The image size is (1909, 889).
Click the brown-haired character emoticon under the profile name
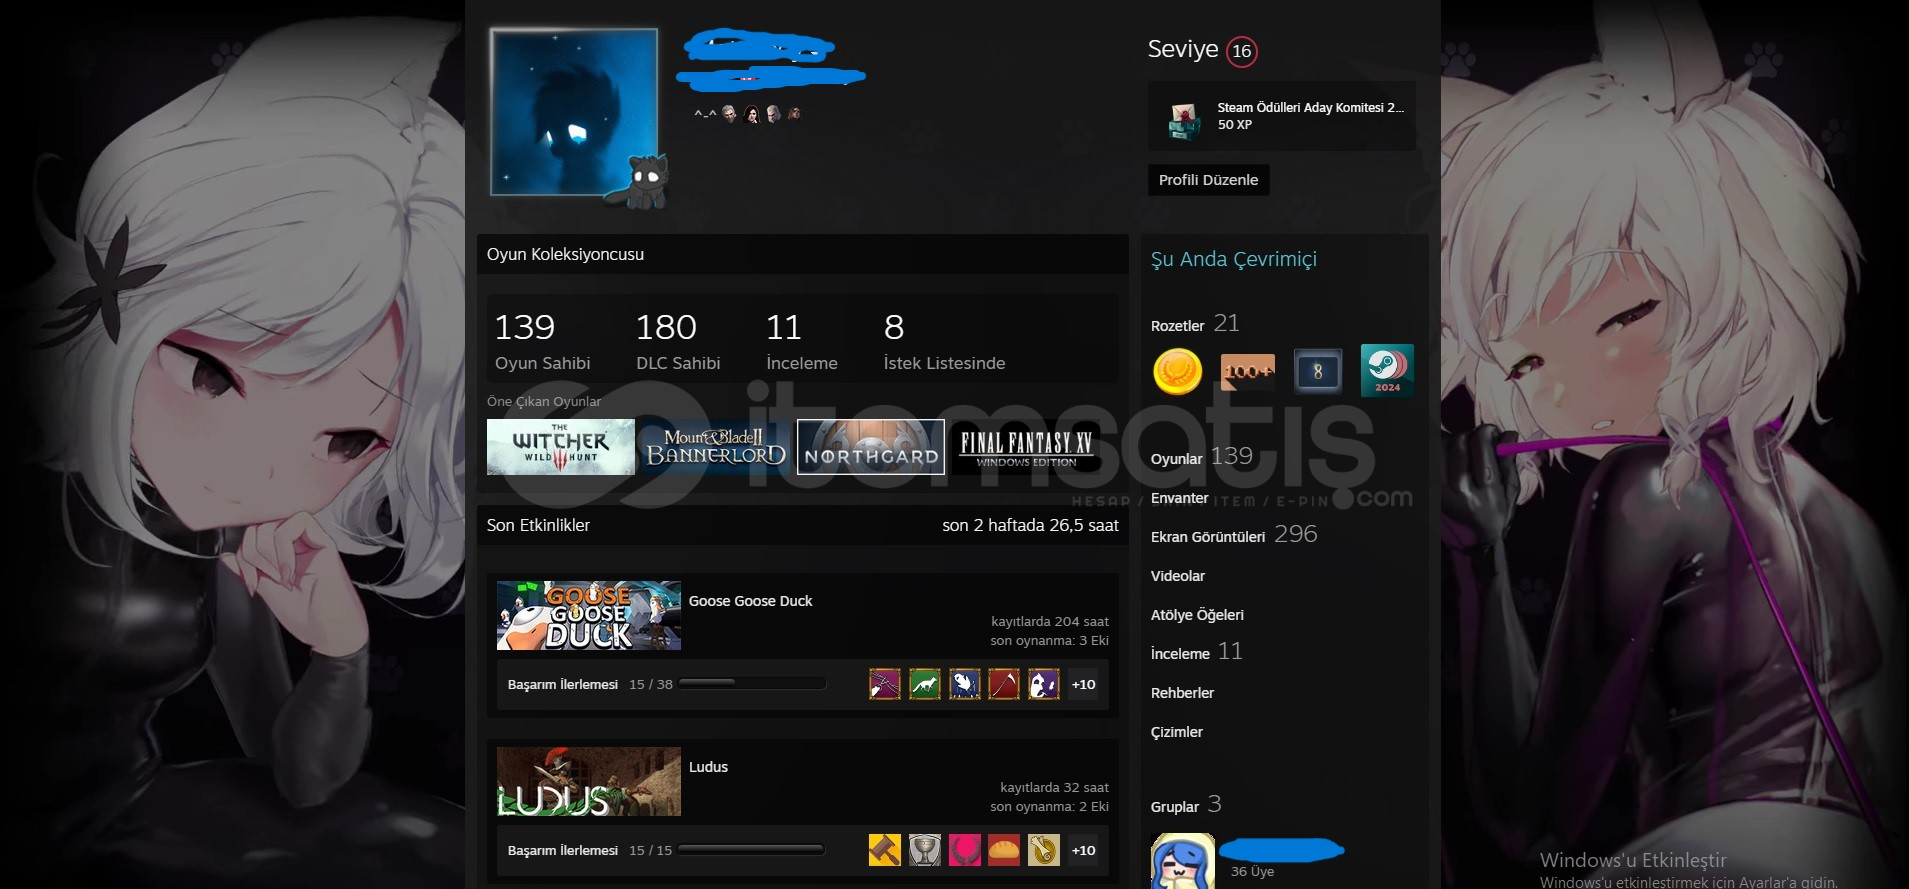pyautogui.click(x=794, y=114)
